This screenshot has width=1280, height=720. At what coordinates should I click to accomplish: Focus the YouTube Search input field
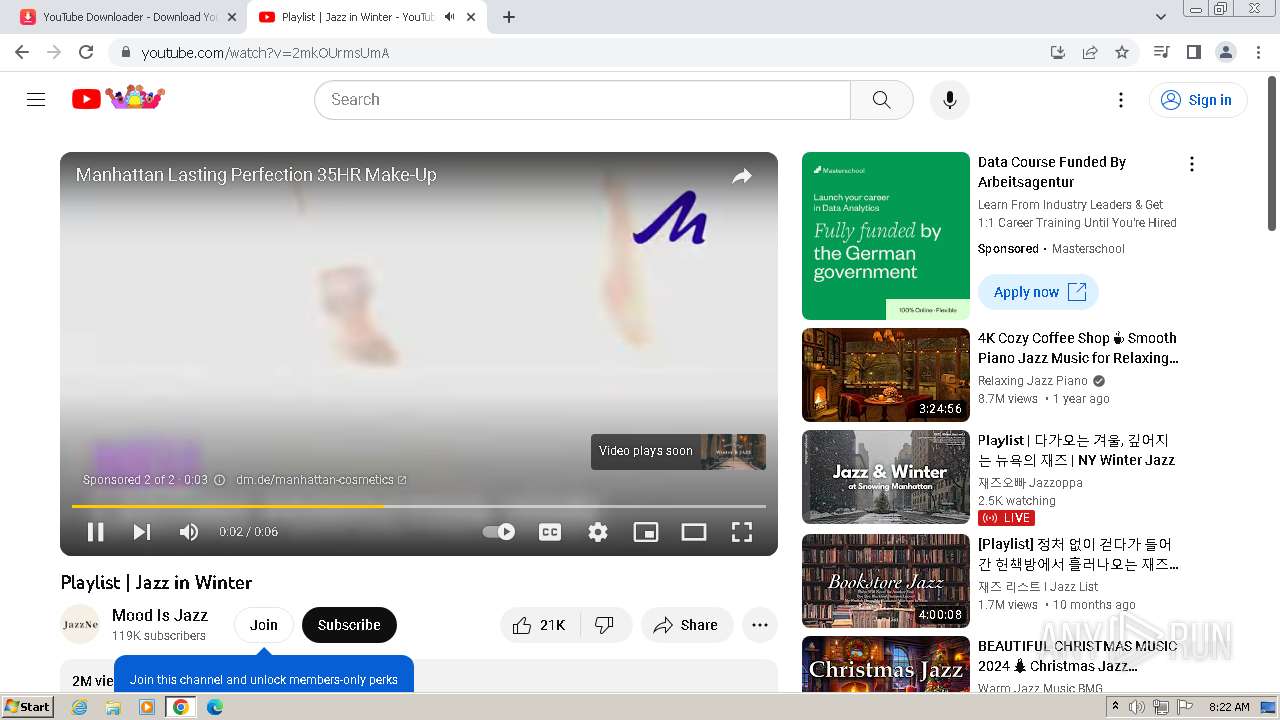[582, 100]
